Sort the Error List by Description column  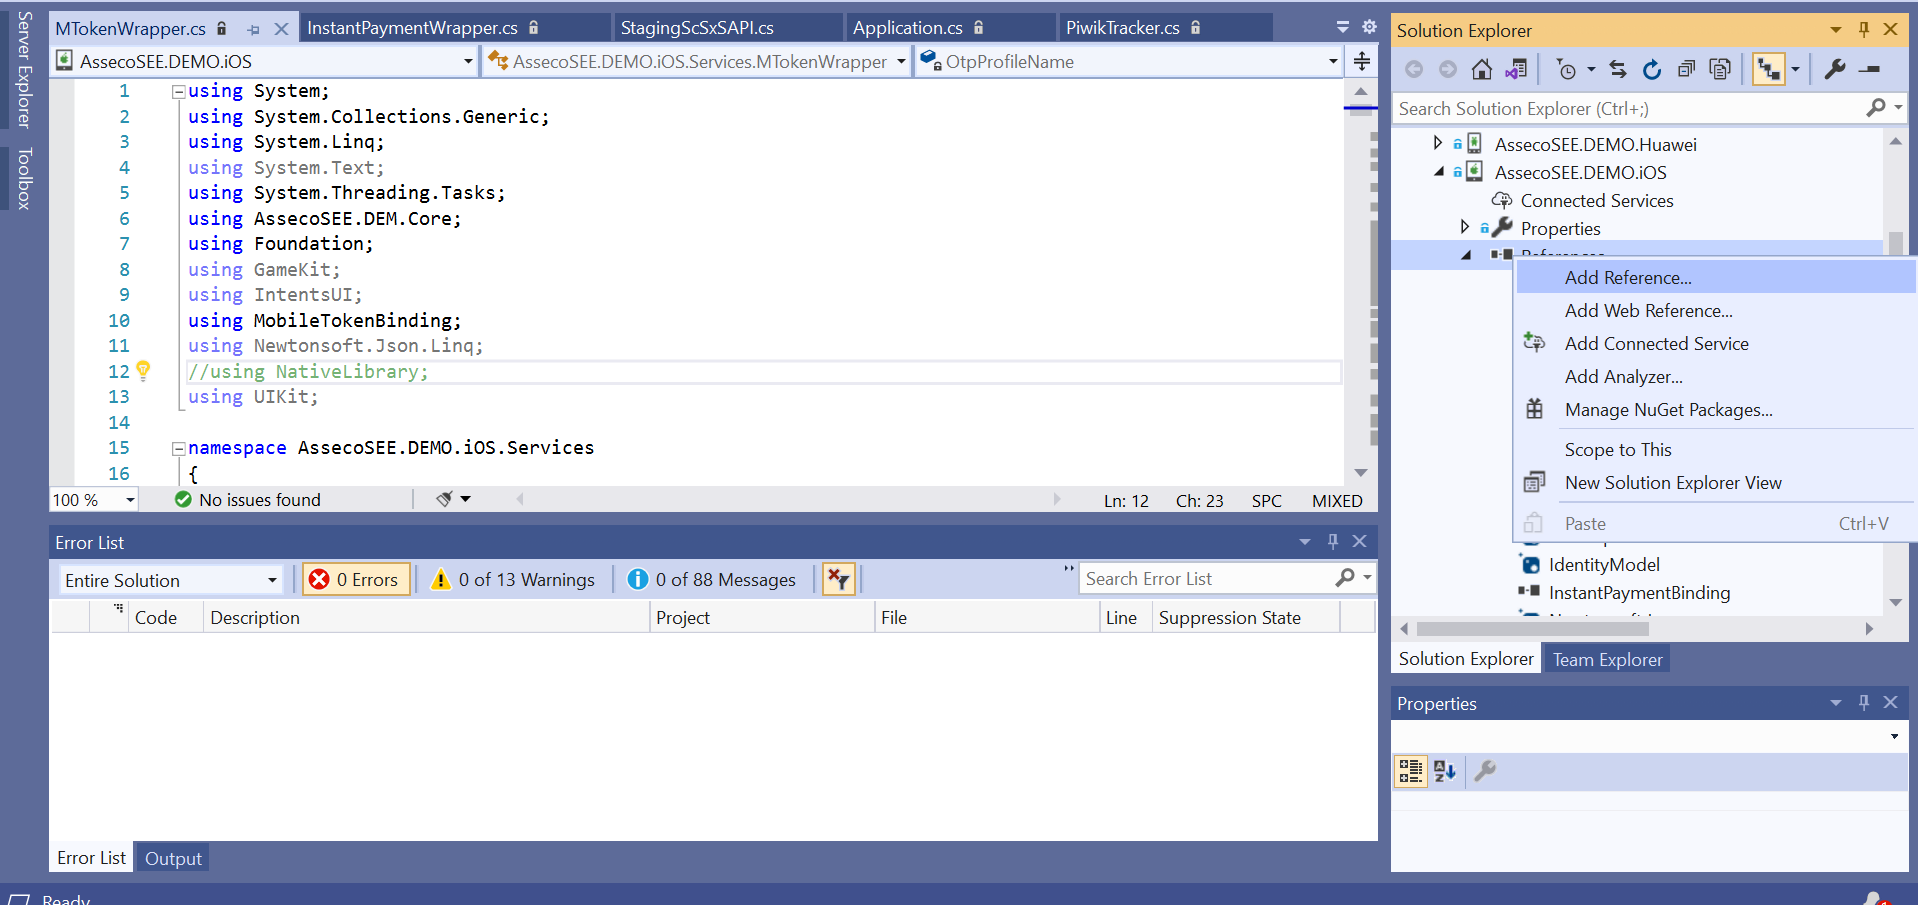tap(427, 617)
